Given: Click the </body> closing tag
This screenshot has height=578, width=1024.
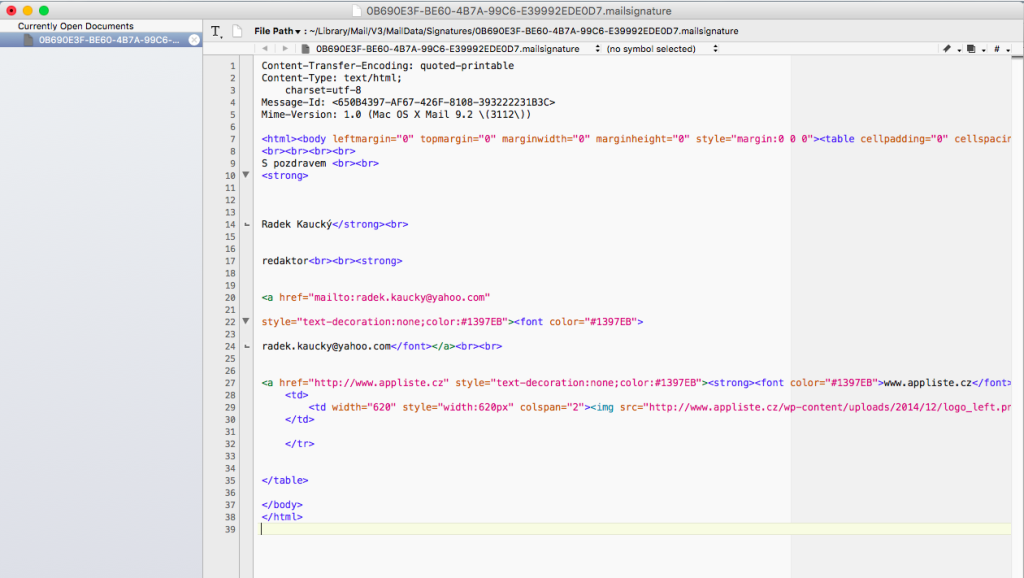Looking at the screenshot, I should (282, 505).
